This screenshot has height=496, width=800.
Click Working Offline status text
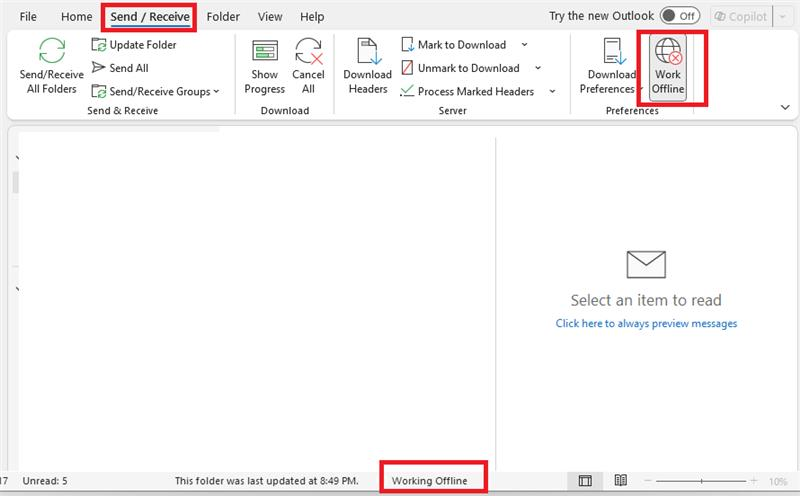coord(430,481)
